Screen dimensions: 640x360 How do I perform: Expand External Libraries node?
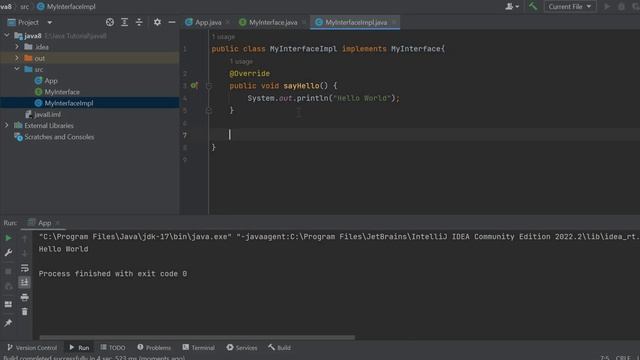coord(7,126)
